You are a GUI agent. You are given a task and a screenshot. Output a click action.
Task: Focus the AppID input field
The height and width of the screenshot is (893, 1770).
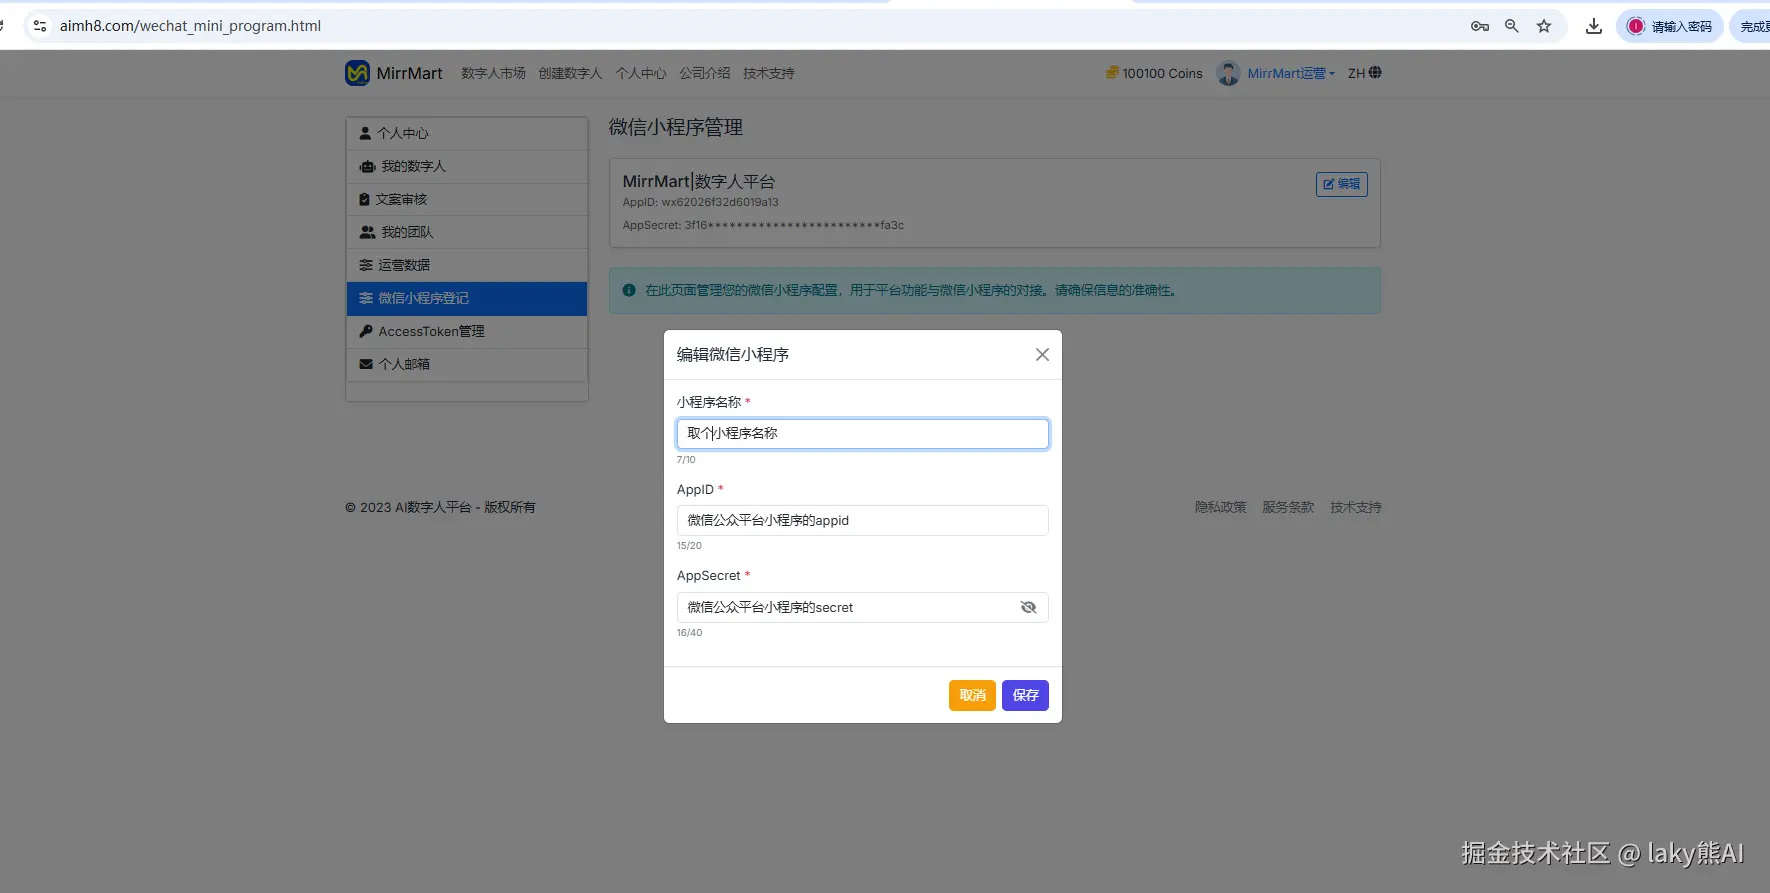click(x=863, y=520)
